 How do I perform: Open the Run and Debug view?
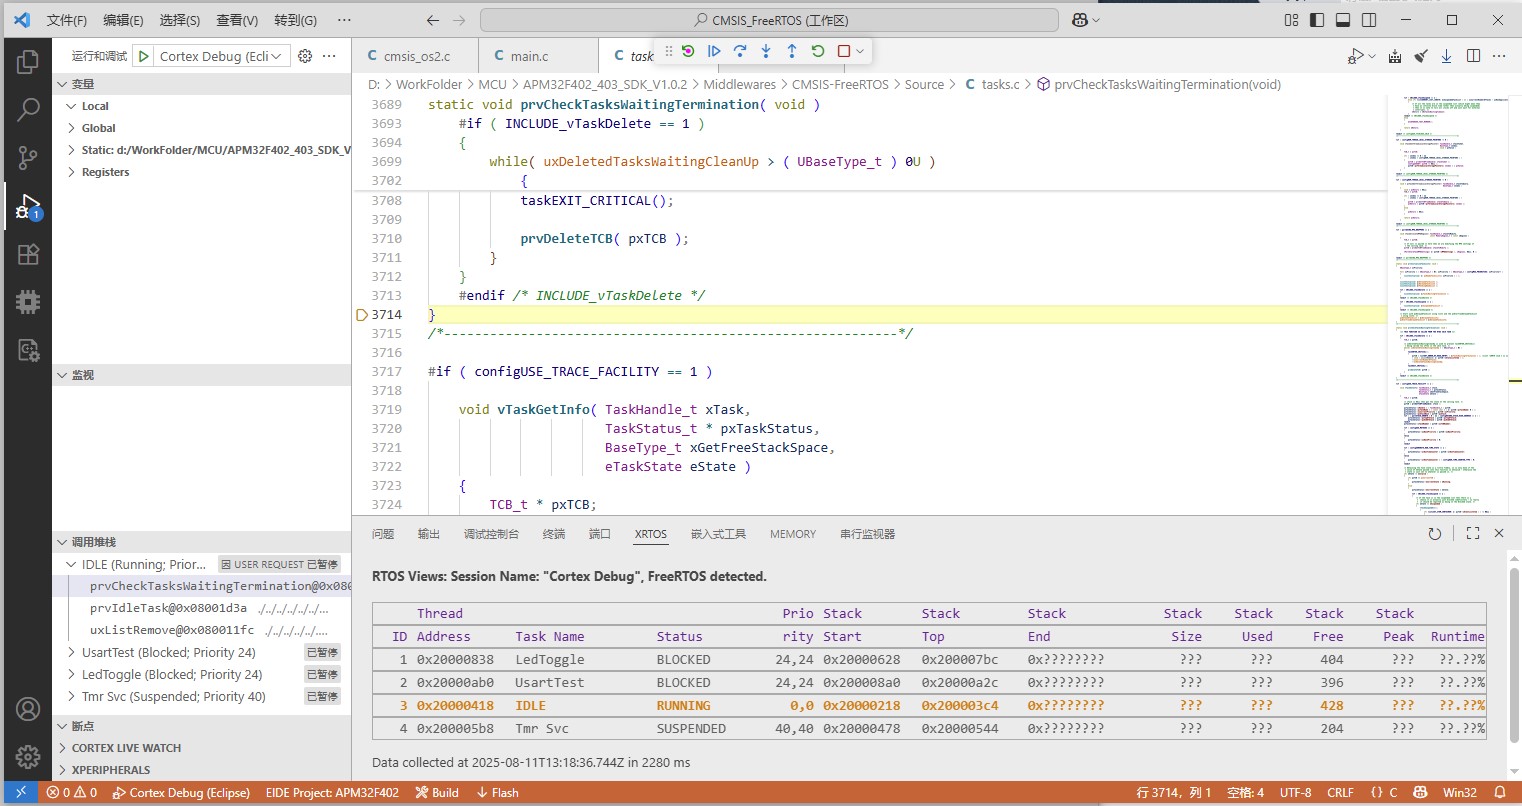pos(28,206)
